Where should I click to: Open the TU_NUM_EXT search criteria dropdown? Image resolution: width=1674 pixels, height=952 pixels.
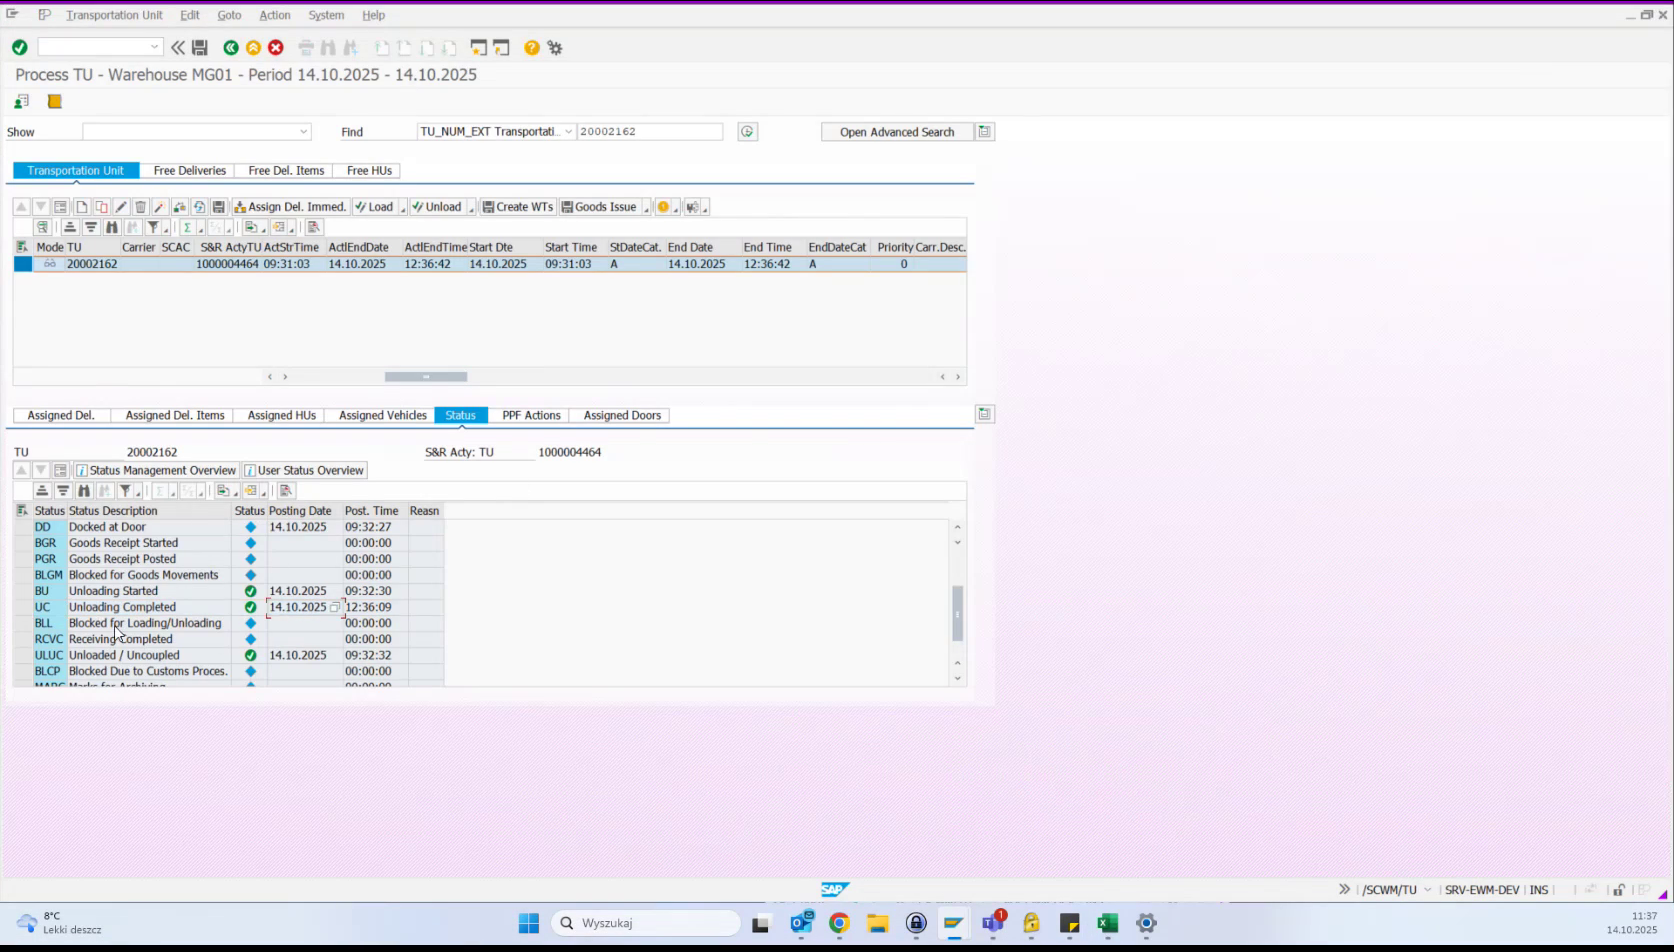coord(567,131)
